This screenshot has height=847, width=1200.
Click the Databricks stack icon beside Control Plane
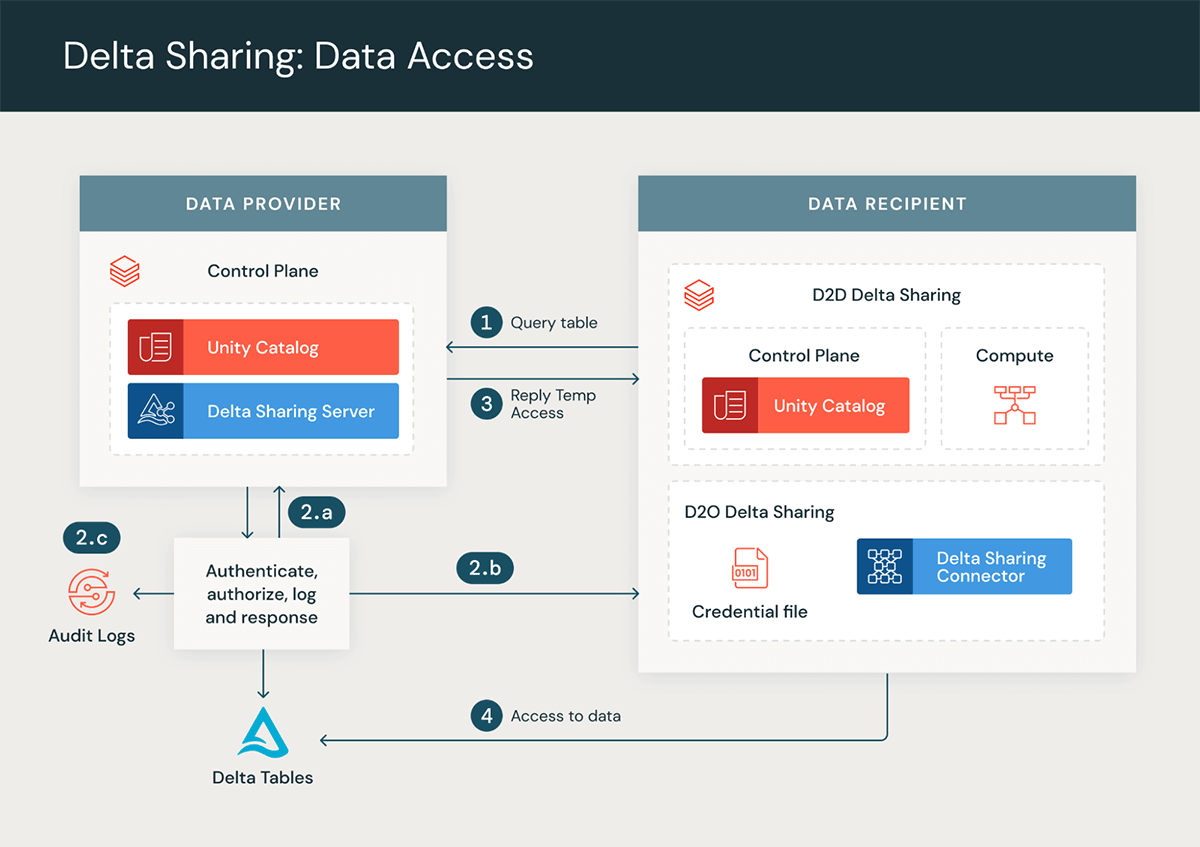(124, 270)
